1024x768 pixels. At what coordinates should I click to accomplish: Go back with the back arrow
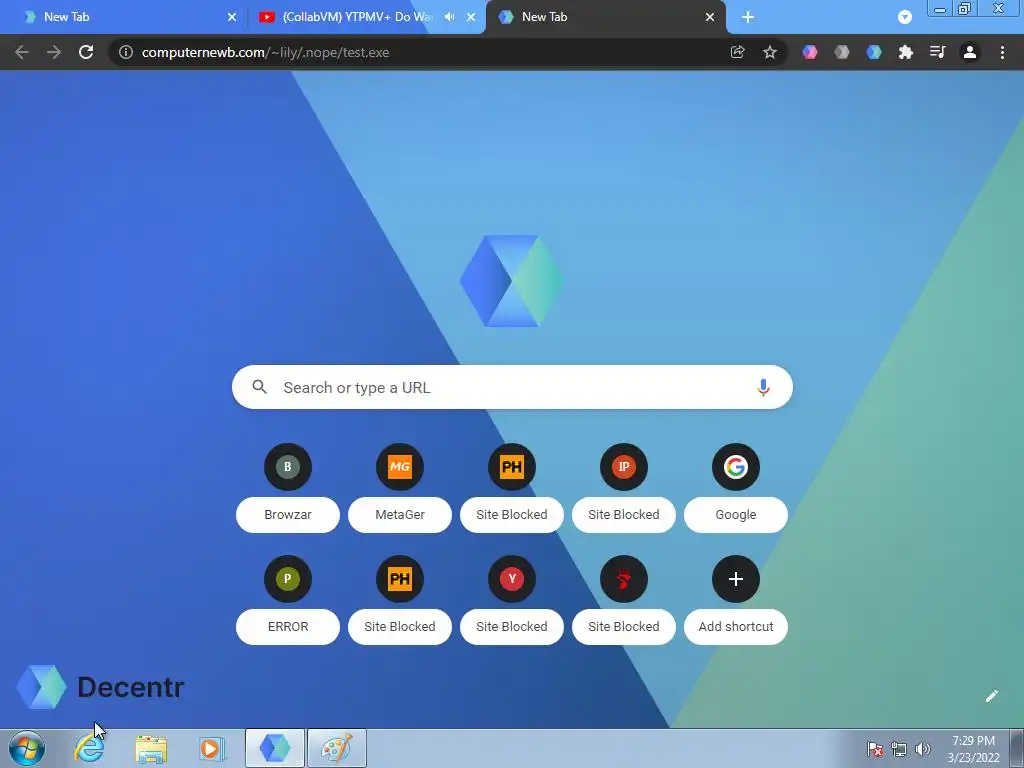22,52
